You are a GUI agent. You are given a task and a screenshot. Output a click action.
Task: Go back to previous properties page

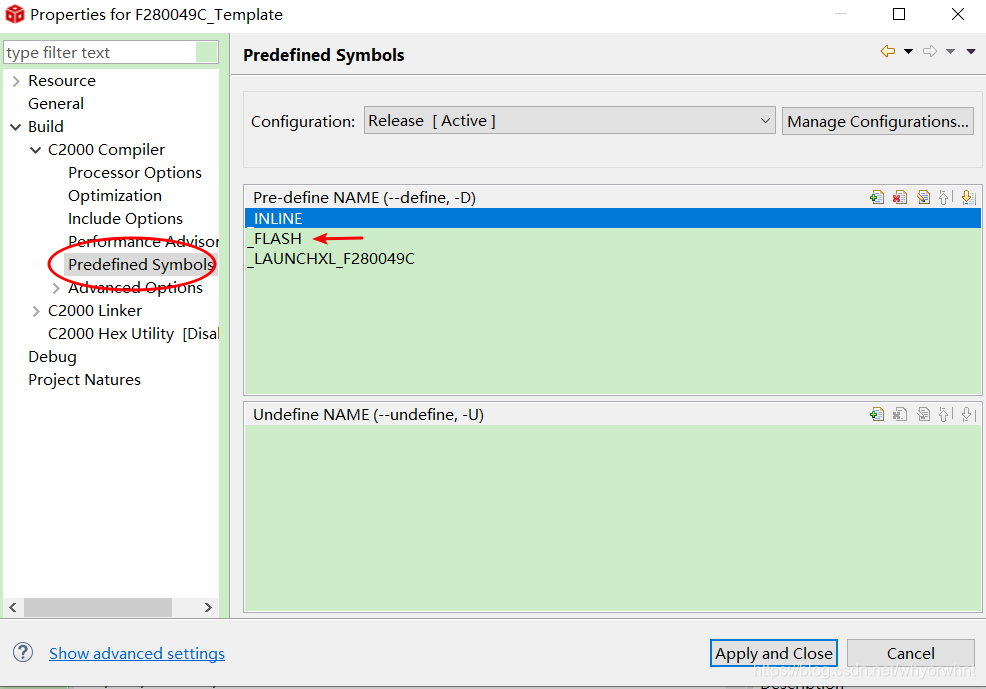(x=888, y=52)
